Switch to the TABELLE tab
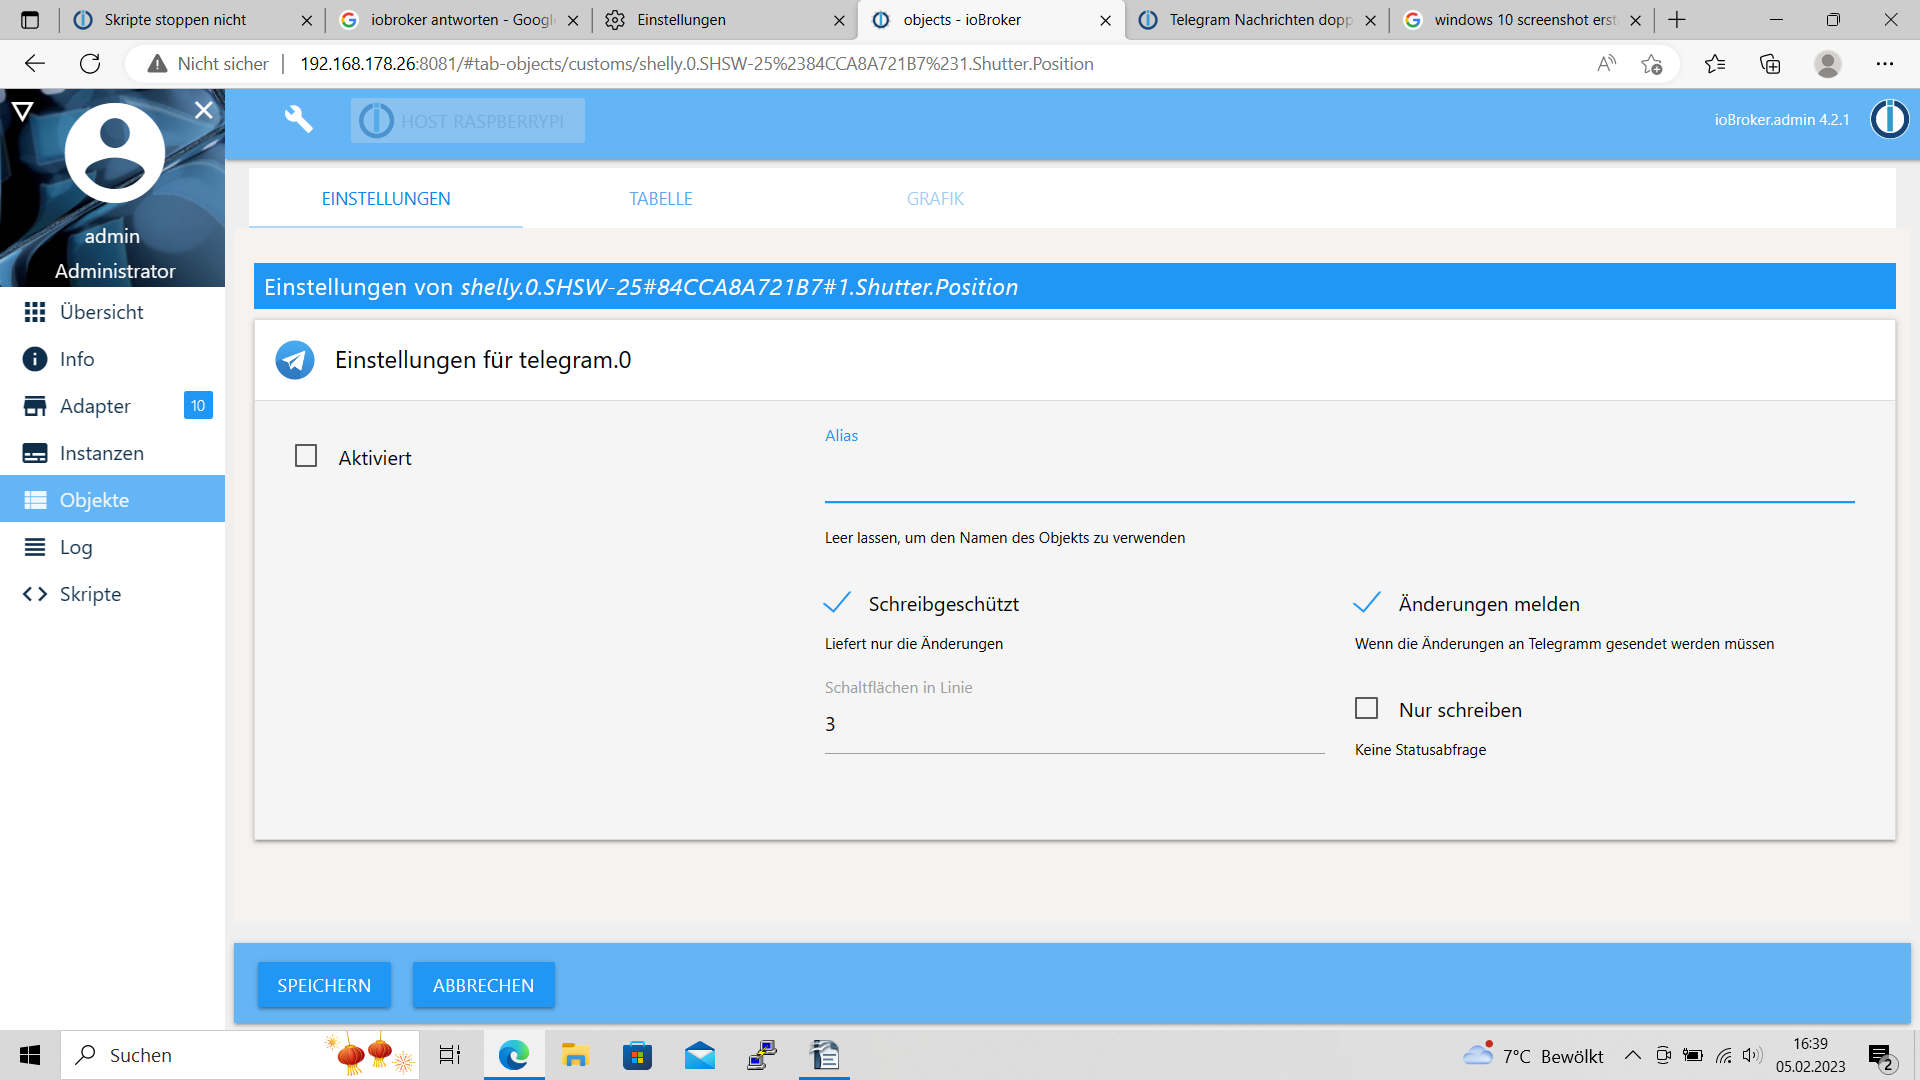 click(x=660, y=199)
